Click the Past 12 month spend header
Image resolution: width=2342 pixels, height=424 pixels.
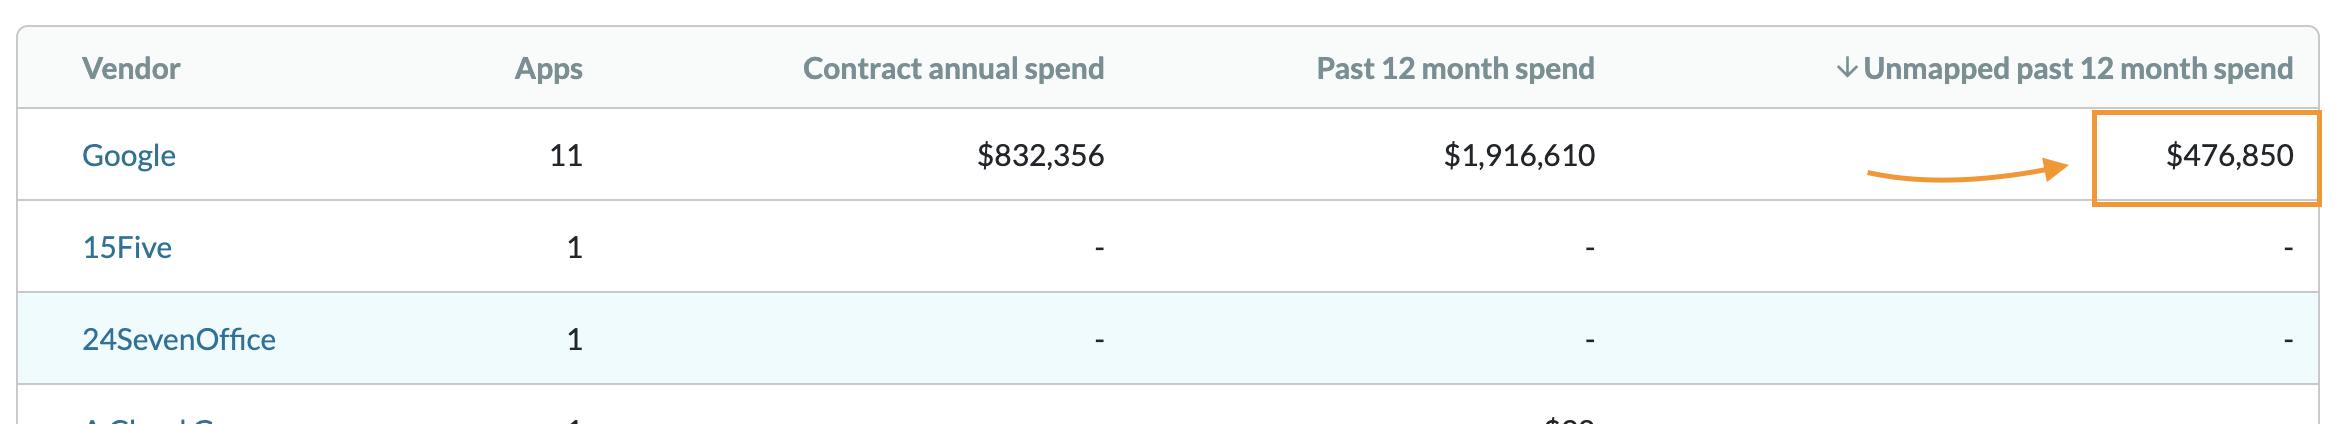[x=1455, y=68]
